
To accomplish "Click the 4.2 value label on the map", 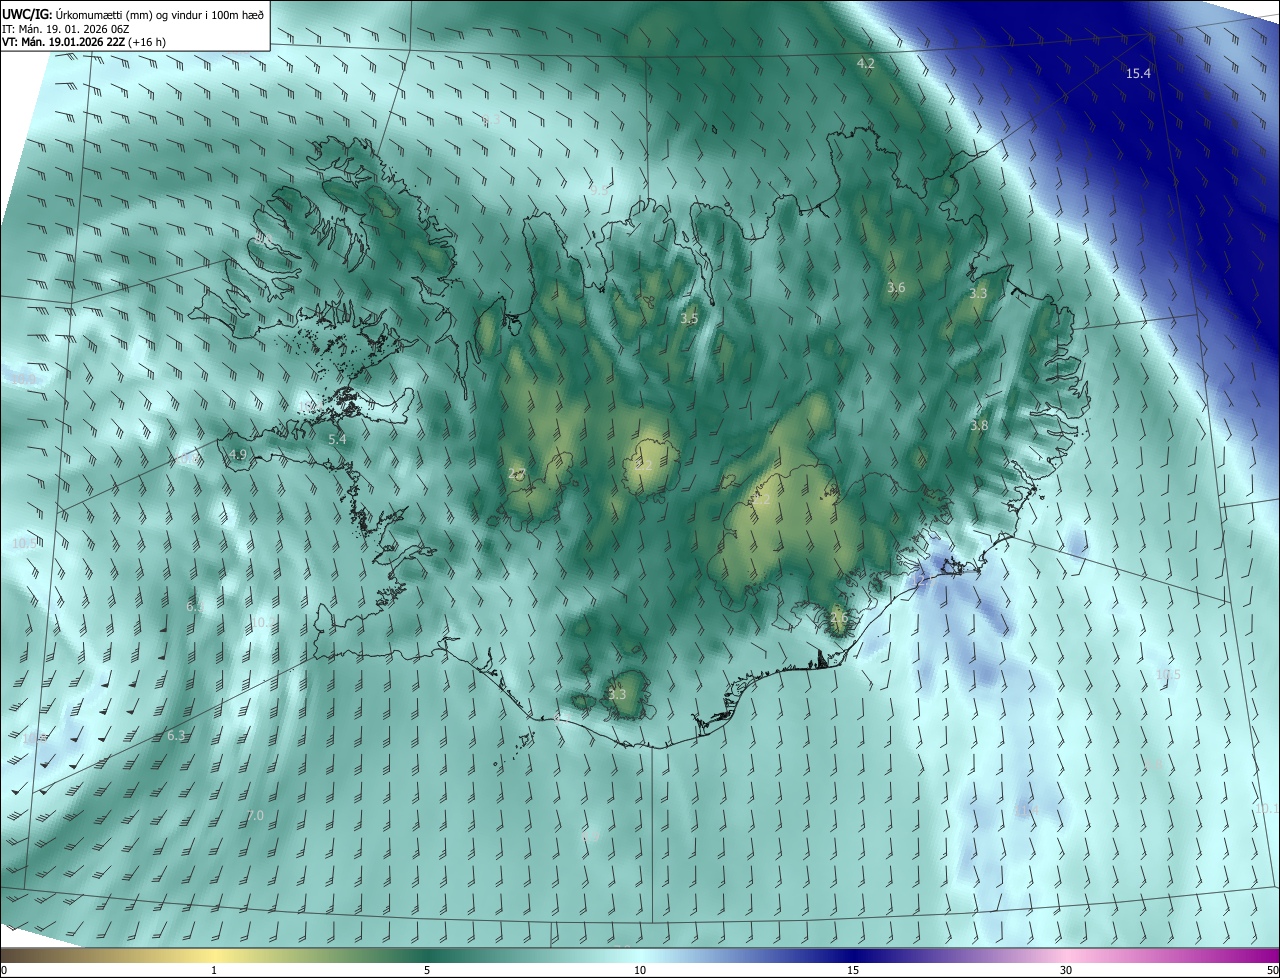I will click(x=866, y=63).
